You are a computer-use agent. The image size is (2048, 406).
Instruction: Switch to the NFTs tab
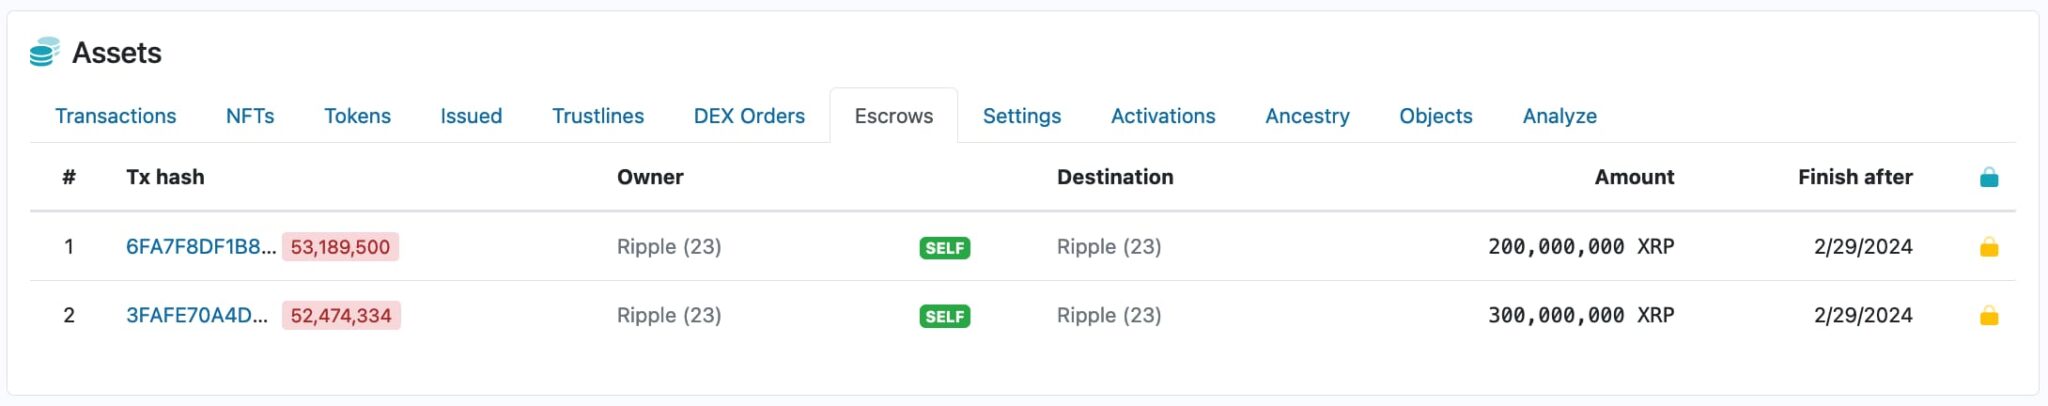(x=250, y=116)
